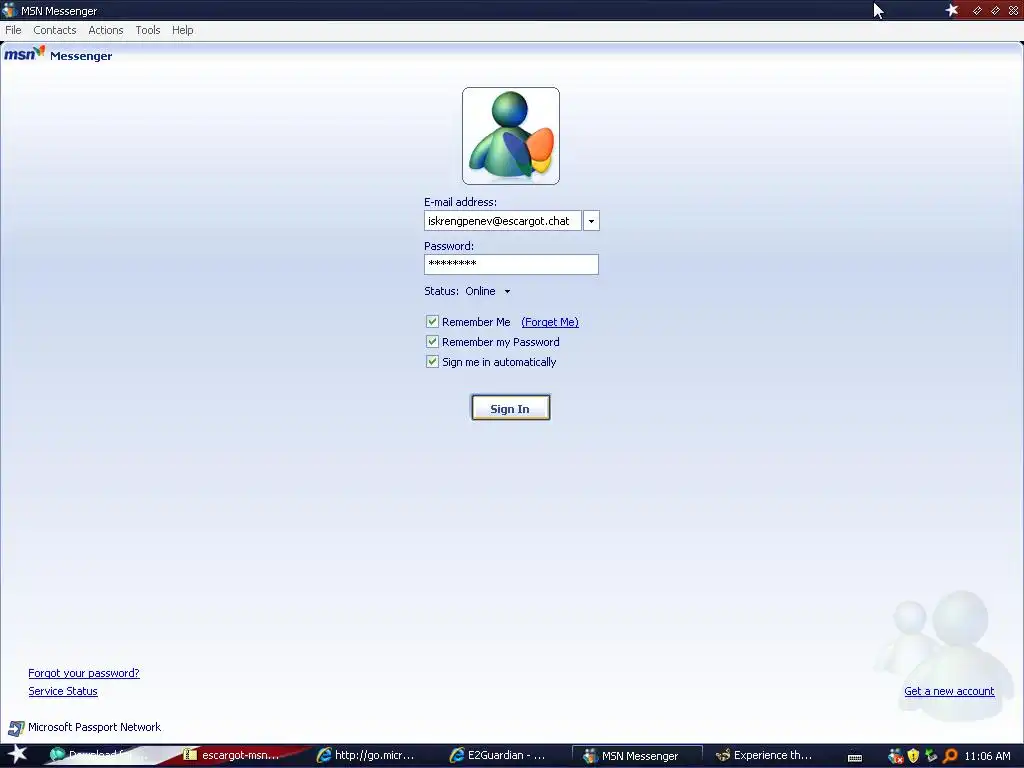
Task: Switch to escargot-msn taskbar item
Action: click(232, 756)
